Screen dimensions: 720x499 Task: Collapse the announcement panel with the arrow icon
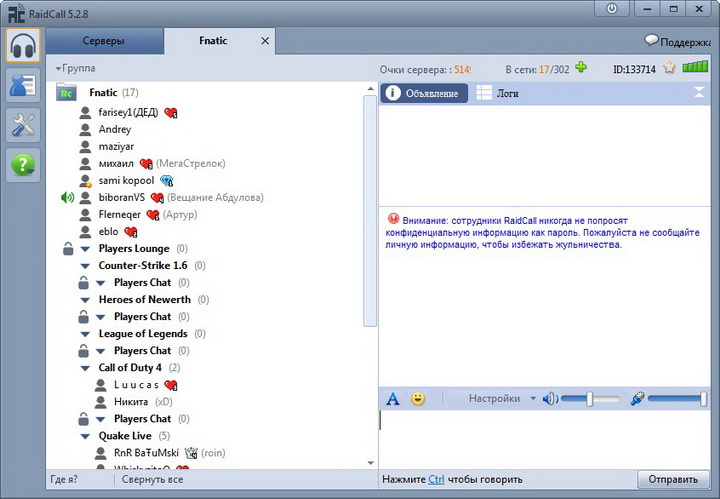tap(699, 92)
